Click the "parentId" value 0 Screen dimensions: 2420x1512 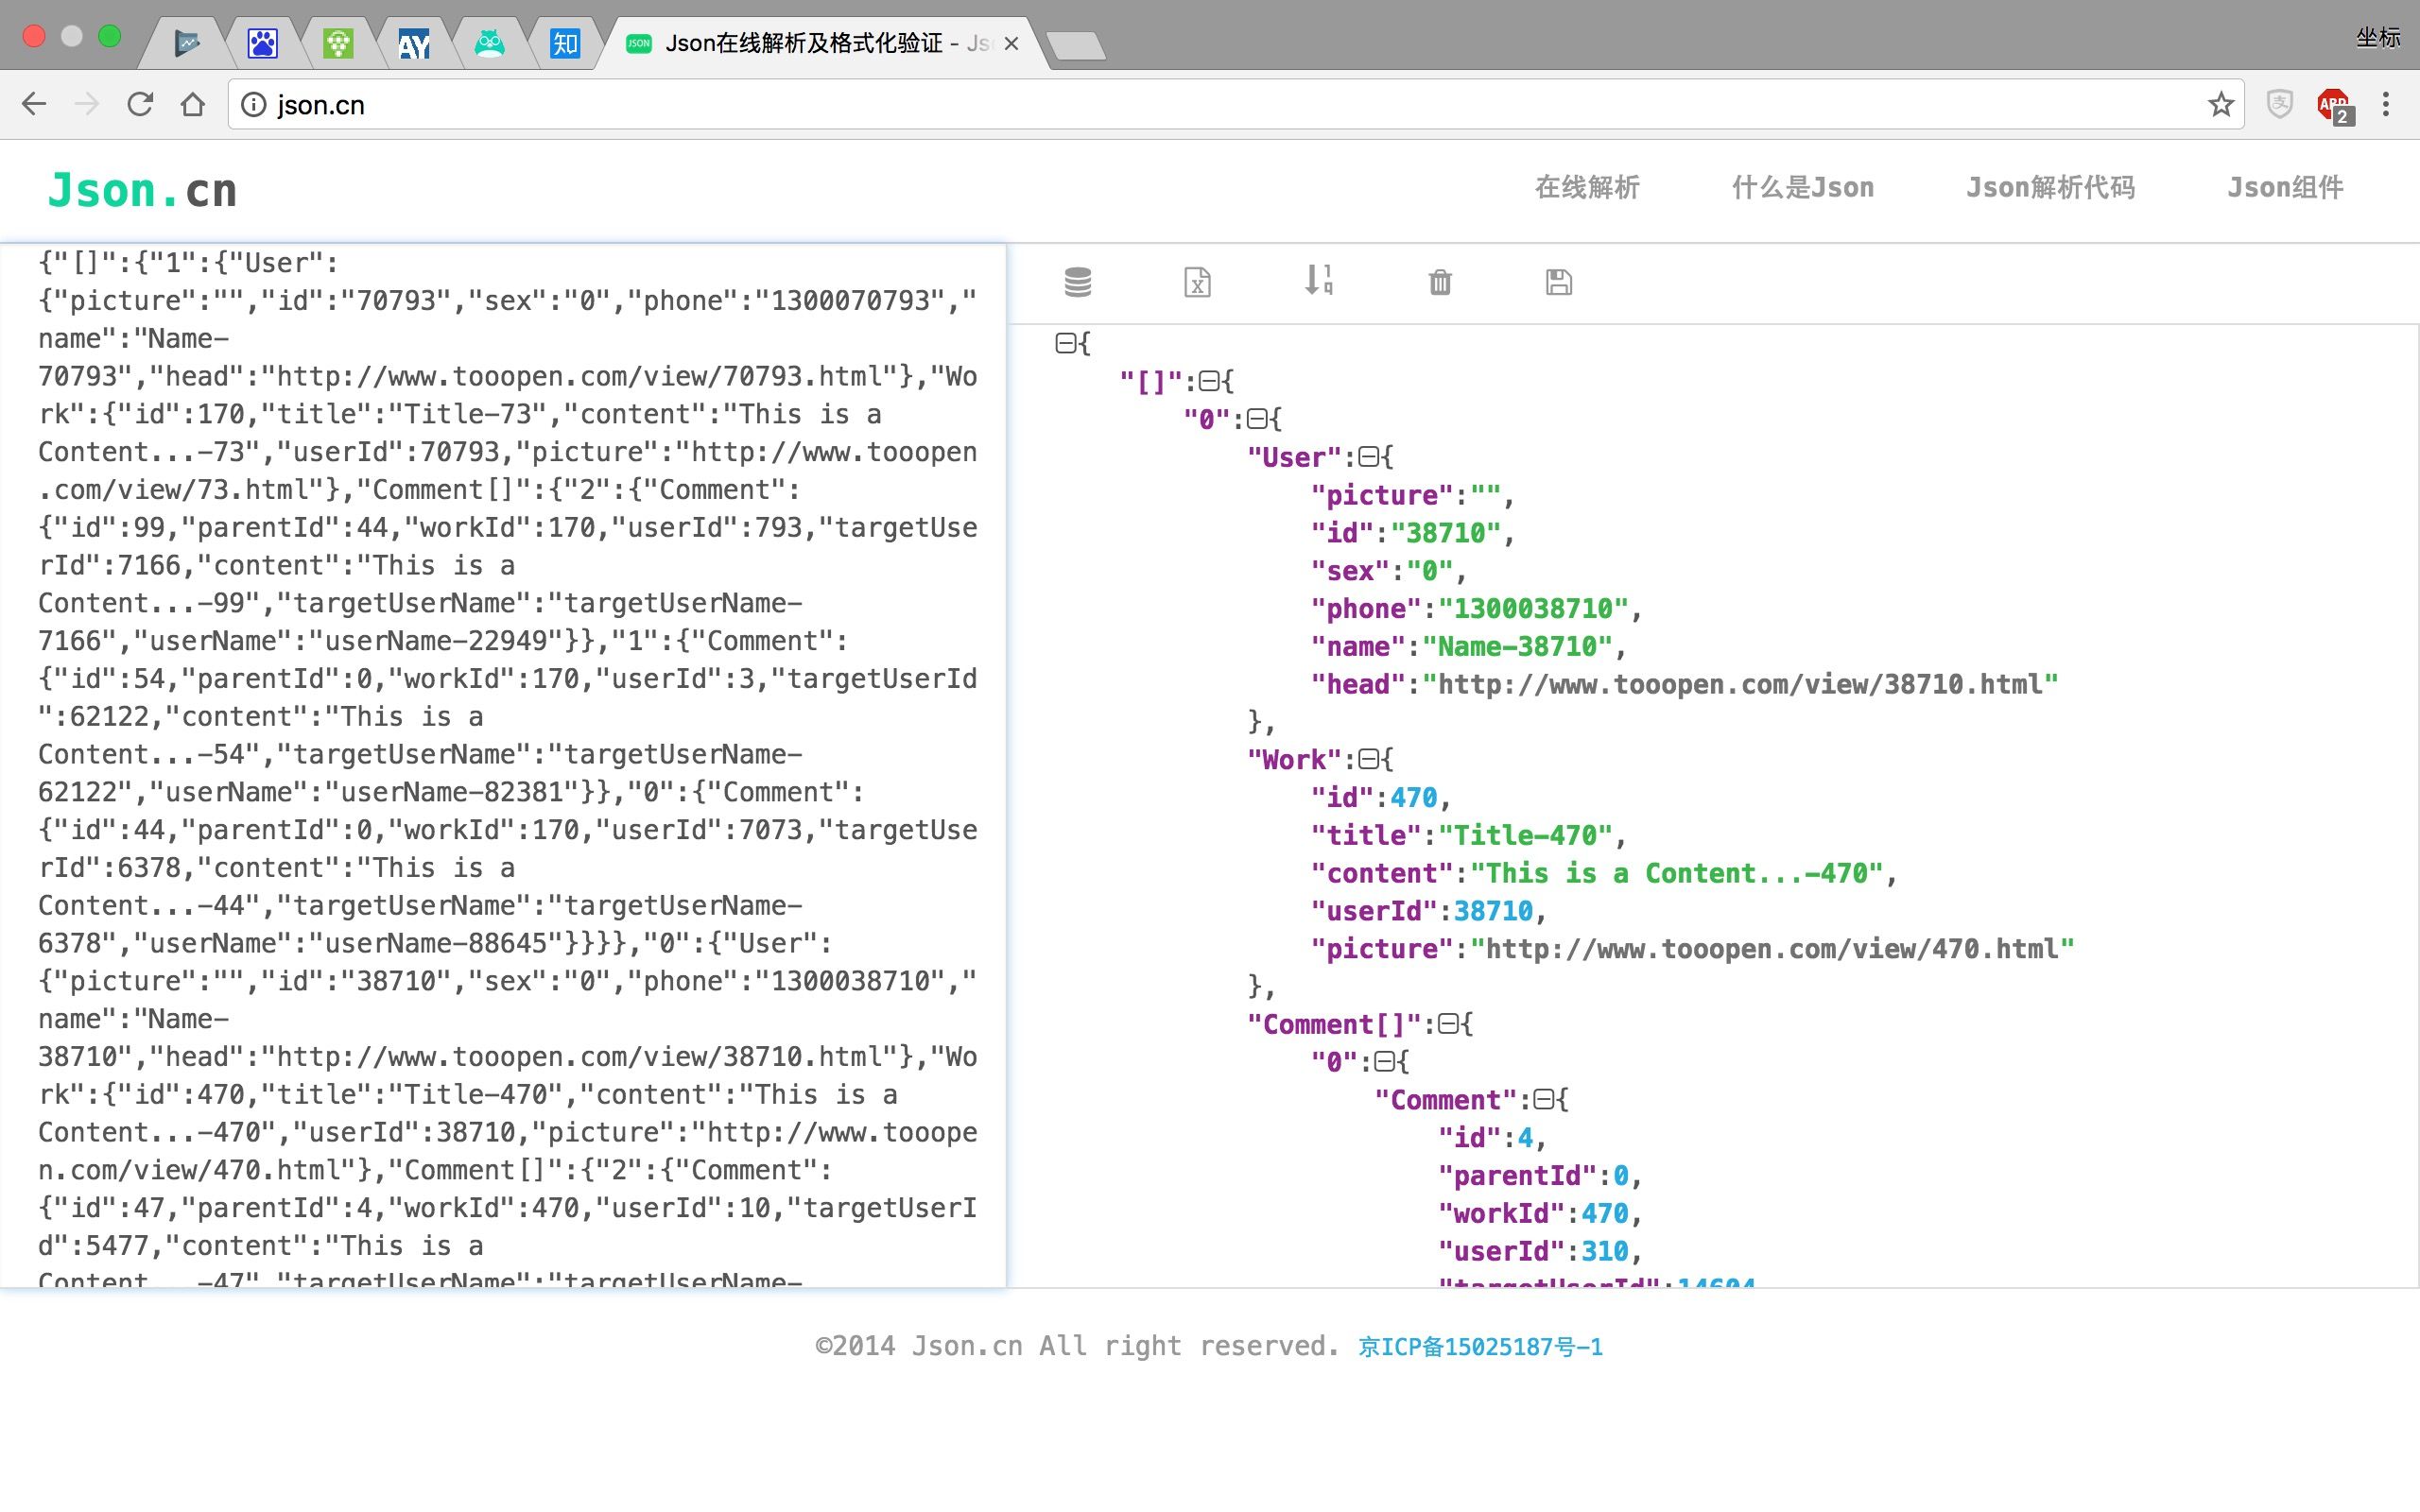[1621, 1176]
